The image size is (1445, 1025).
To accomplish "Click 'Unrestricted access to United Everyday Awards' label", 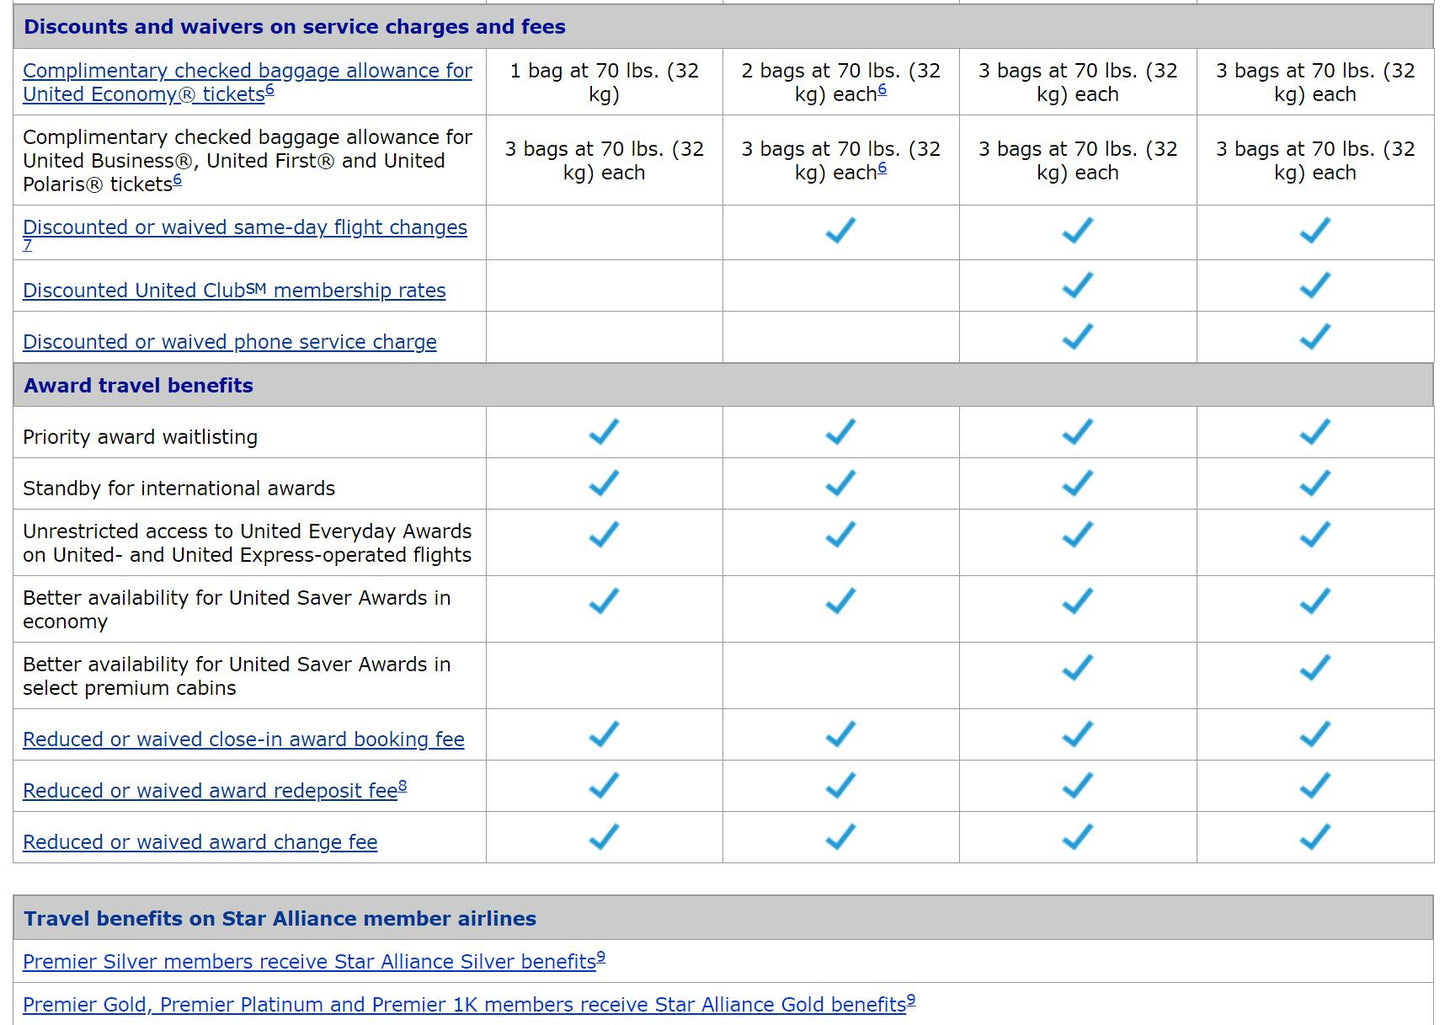I will pyautogui.click(x=247, y=543).
